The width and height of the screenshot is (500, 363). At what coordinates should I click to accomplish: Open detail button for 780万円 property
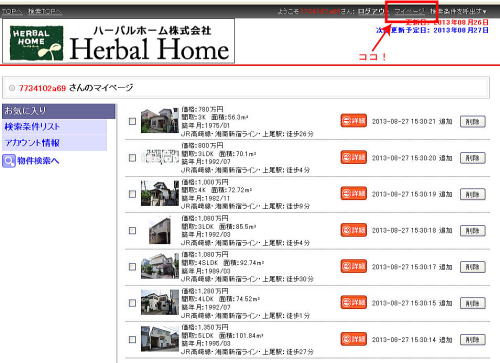(354, 121)
